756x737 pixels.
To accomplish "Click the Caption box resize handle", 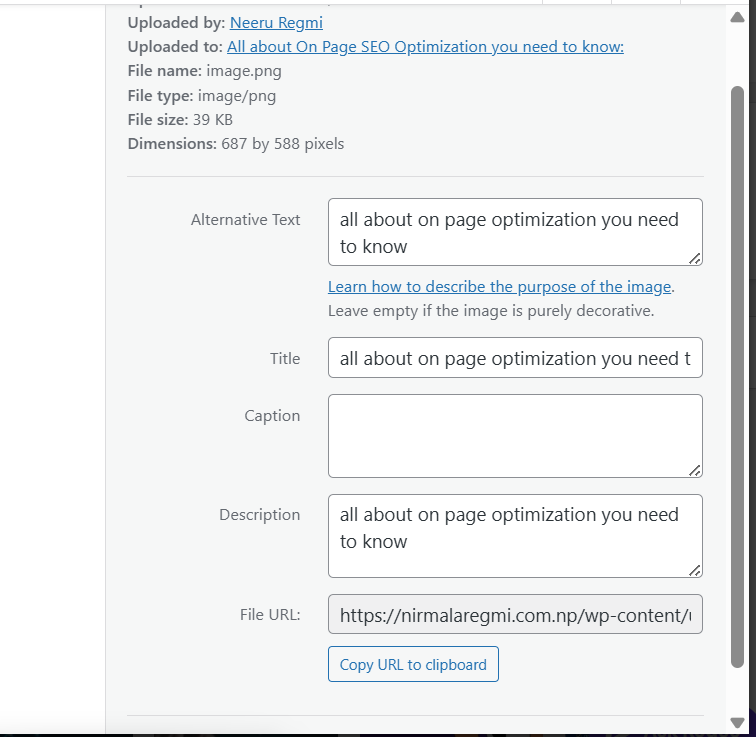I will (x=695, y=470).
